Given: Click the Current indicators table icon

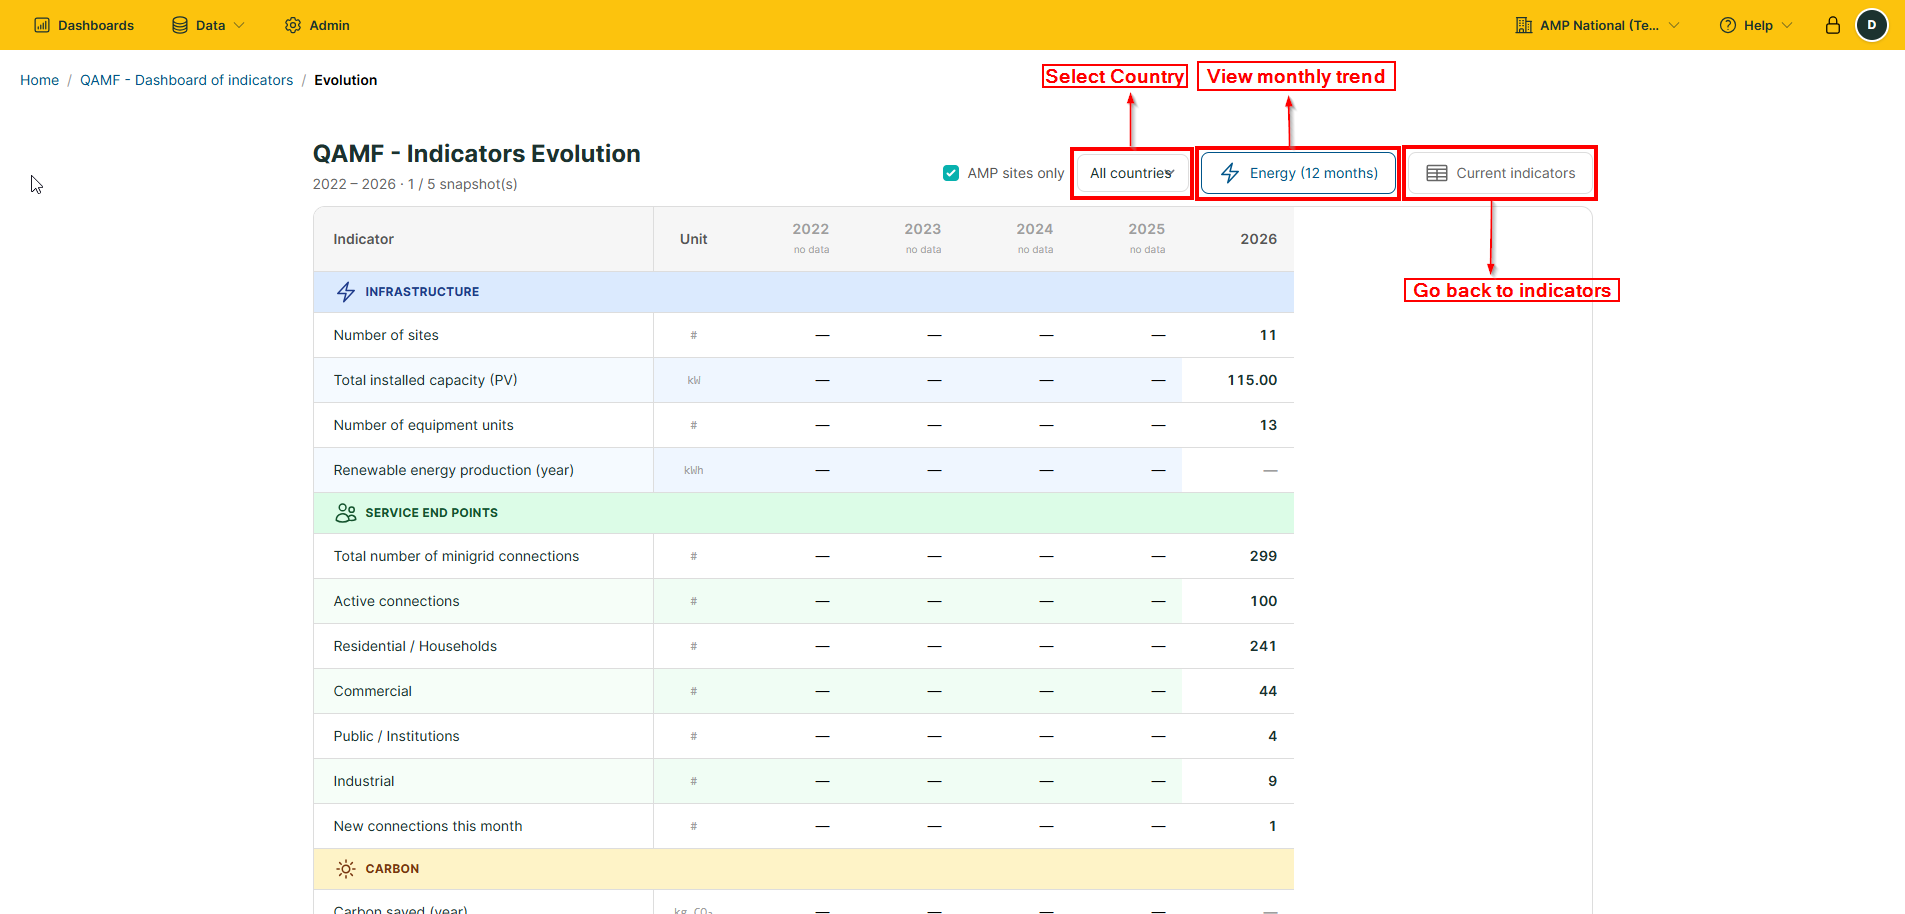Looking at the screenshot, I should pos(1437,173).
